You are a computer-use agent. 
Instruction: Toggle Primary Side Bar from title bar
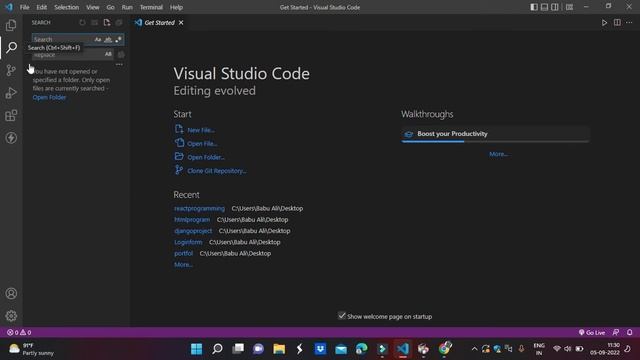click(534, 7)
